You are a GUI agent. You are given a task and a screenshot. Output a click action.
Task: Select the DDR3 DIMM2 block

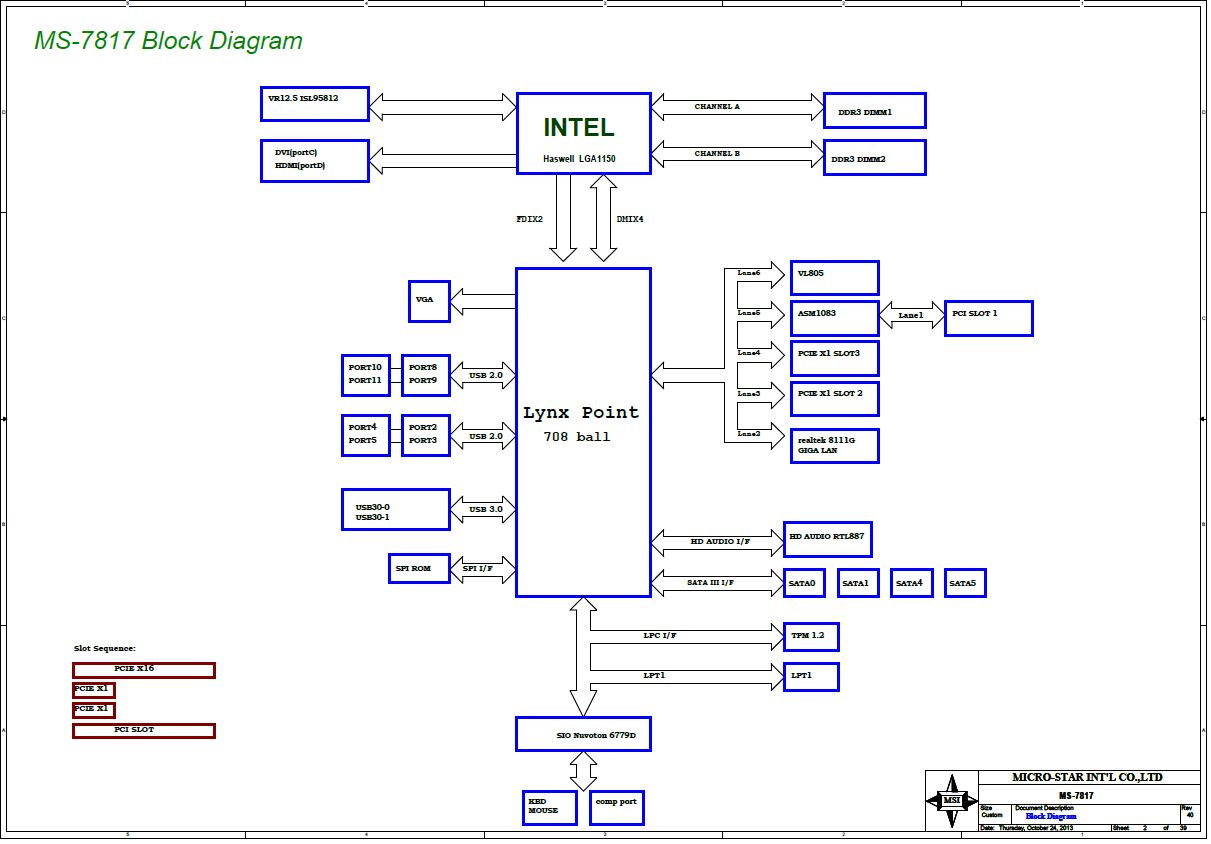(x=874, y=158)
